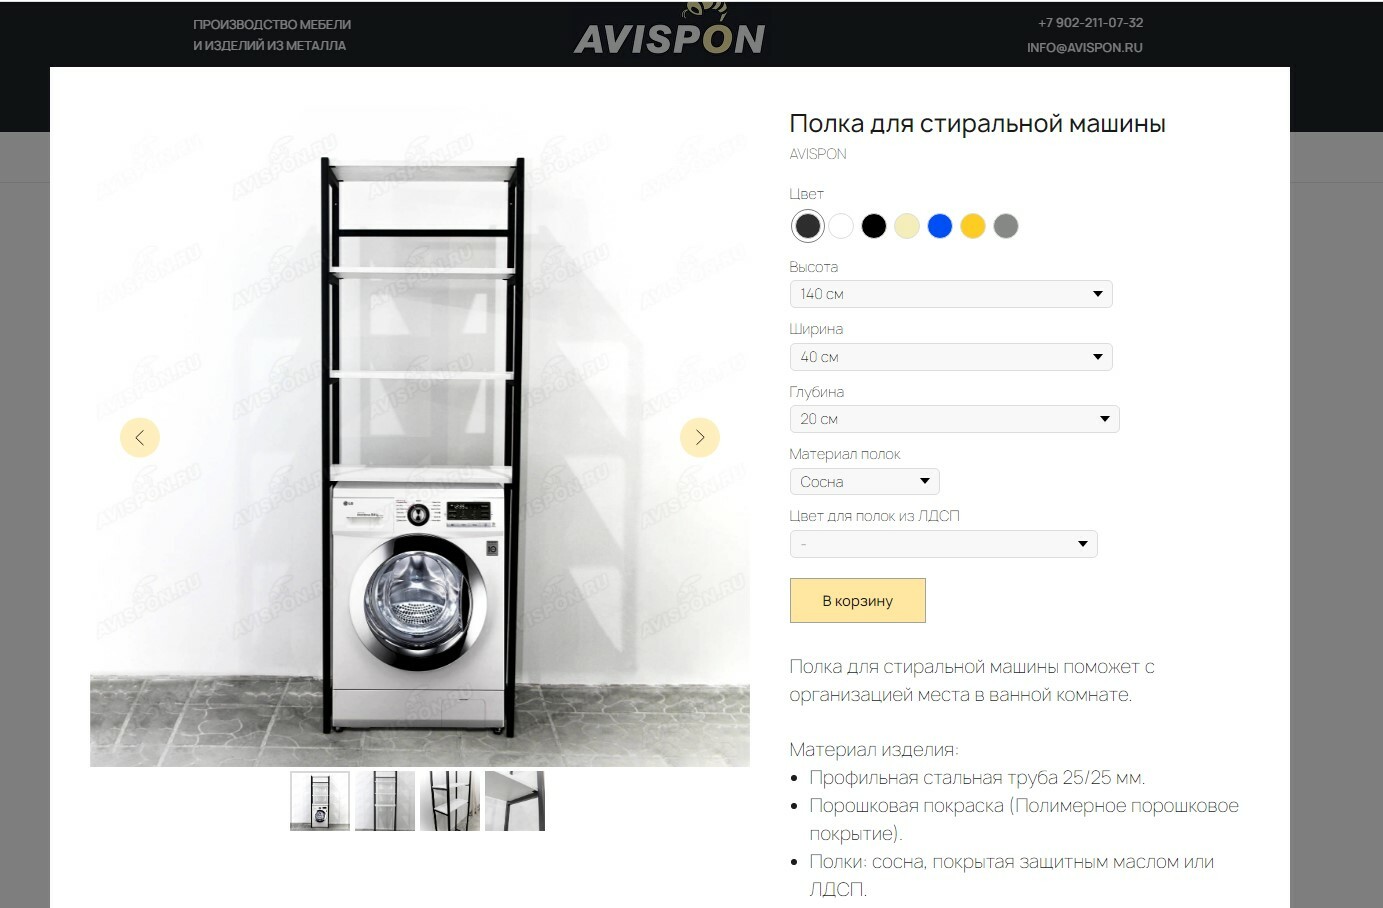Go to the previous product image with the left arrow
This screenshot has height=908, width=1383.
tap(140, 437)
